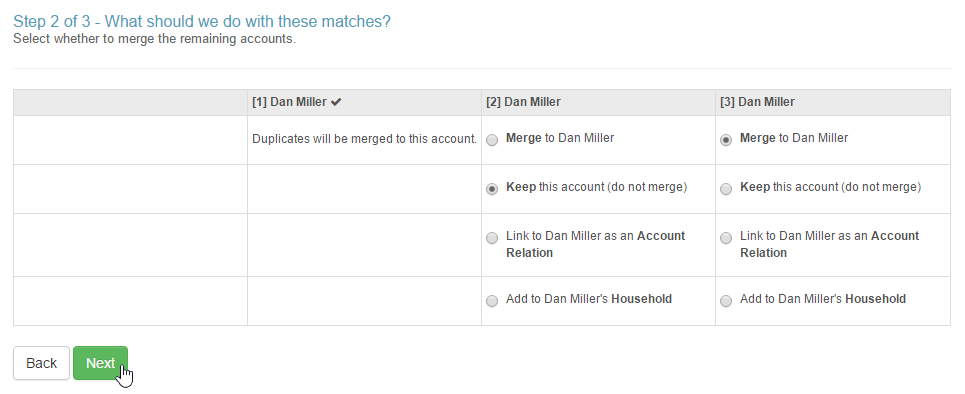Go back with the Back button
965x394 pixels.
pos(41,363)
